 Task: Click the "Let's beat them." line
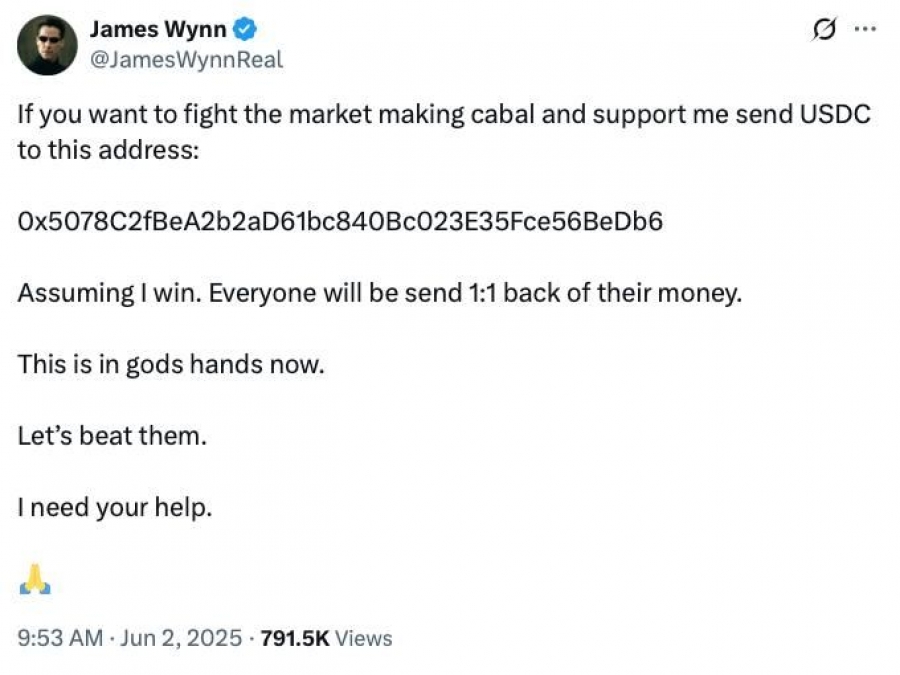[112, 436]
